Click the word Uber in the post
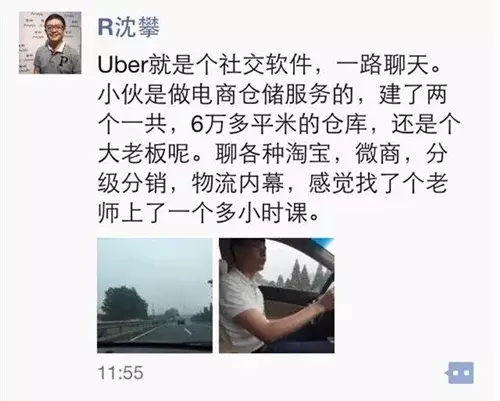Viewport: 500px width, 401px height. 122,65
